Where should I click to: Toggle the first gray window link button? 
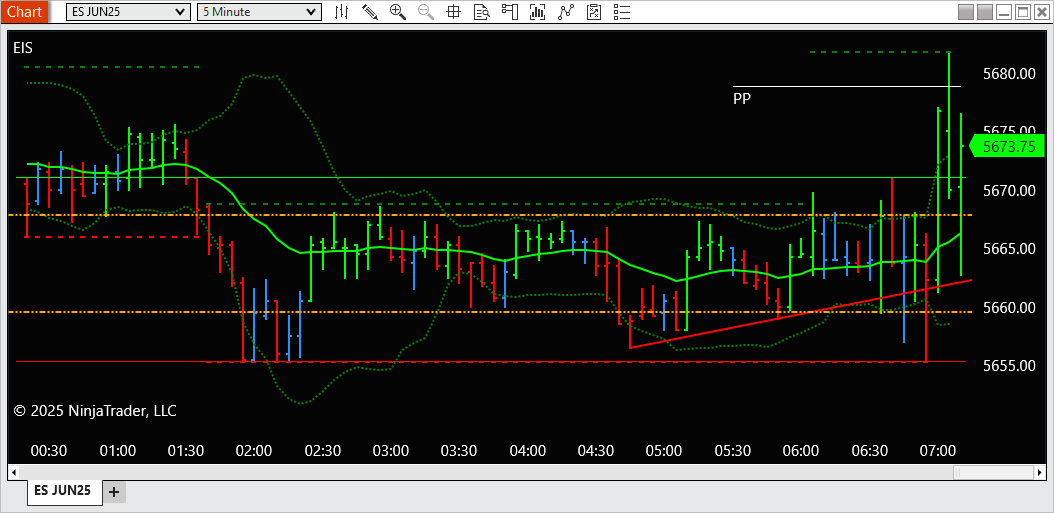pyautogui.click(x=966, y=11)
